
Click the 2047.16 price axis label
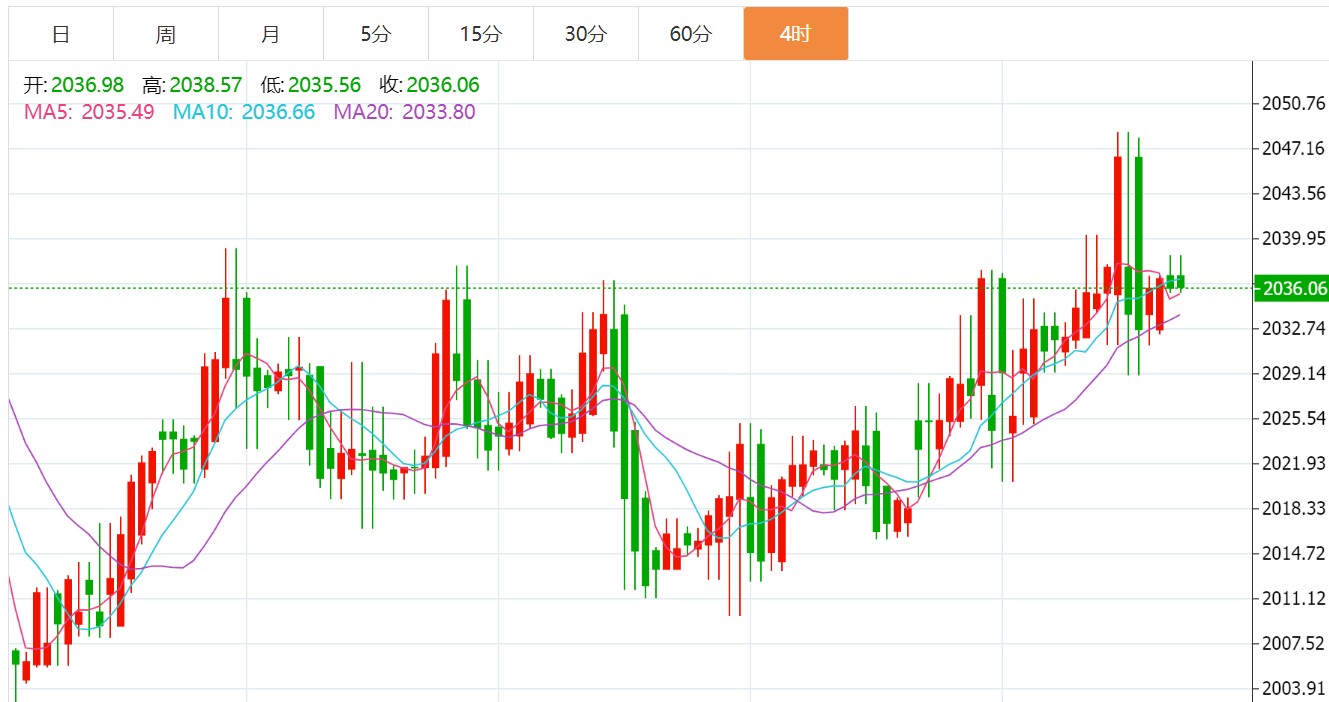pyautogui.click(x=1294, y=149)
